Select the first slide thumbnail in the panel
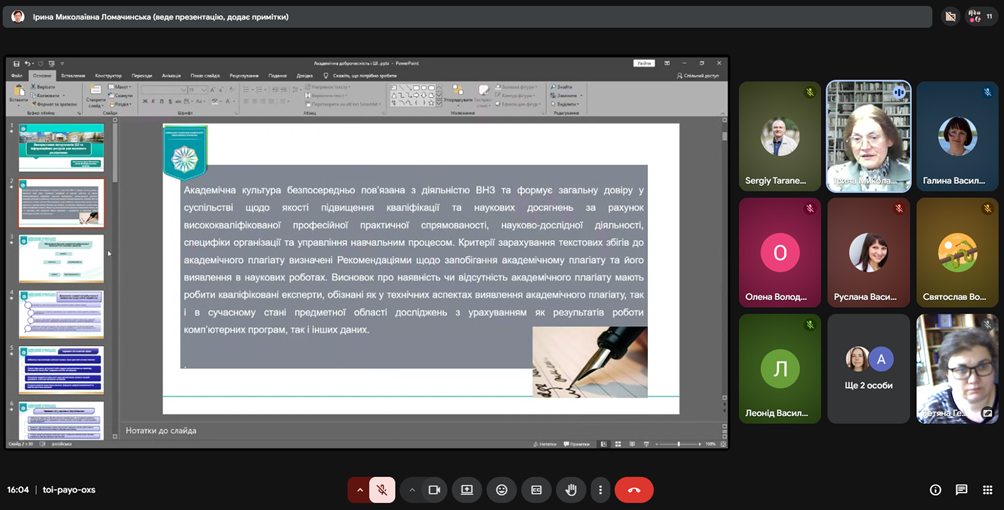The image size is (1004, 510). [x=61, y=147]
